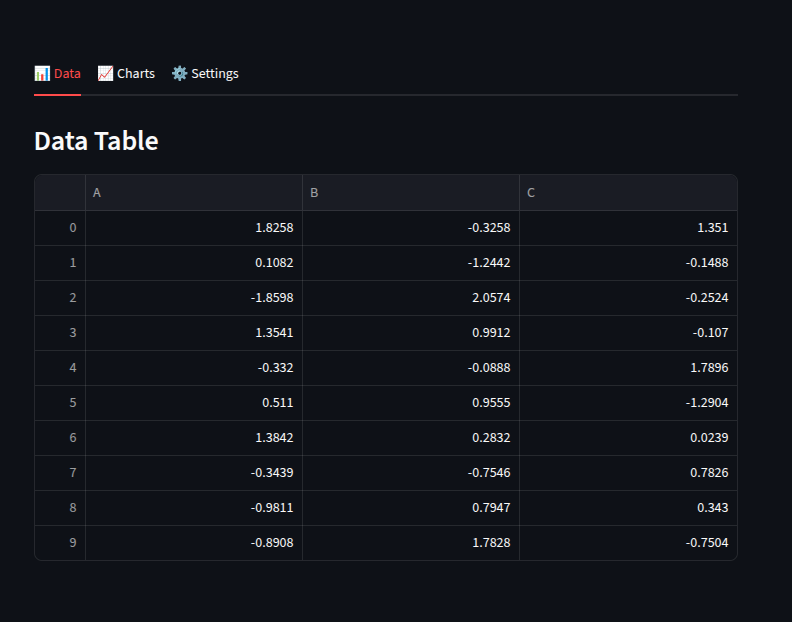The height and width of the screenshot is (622, 792).
Task: Click cell containing 2.0574
Action: pyautogui.click(x=411, y=298)
